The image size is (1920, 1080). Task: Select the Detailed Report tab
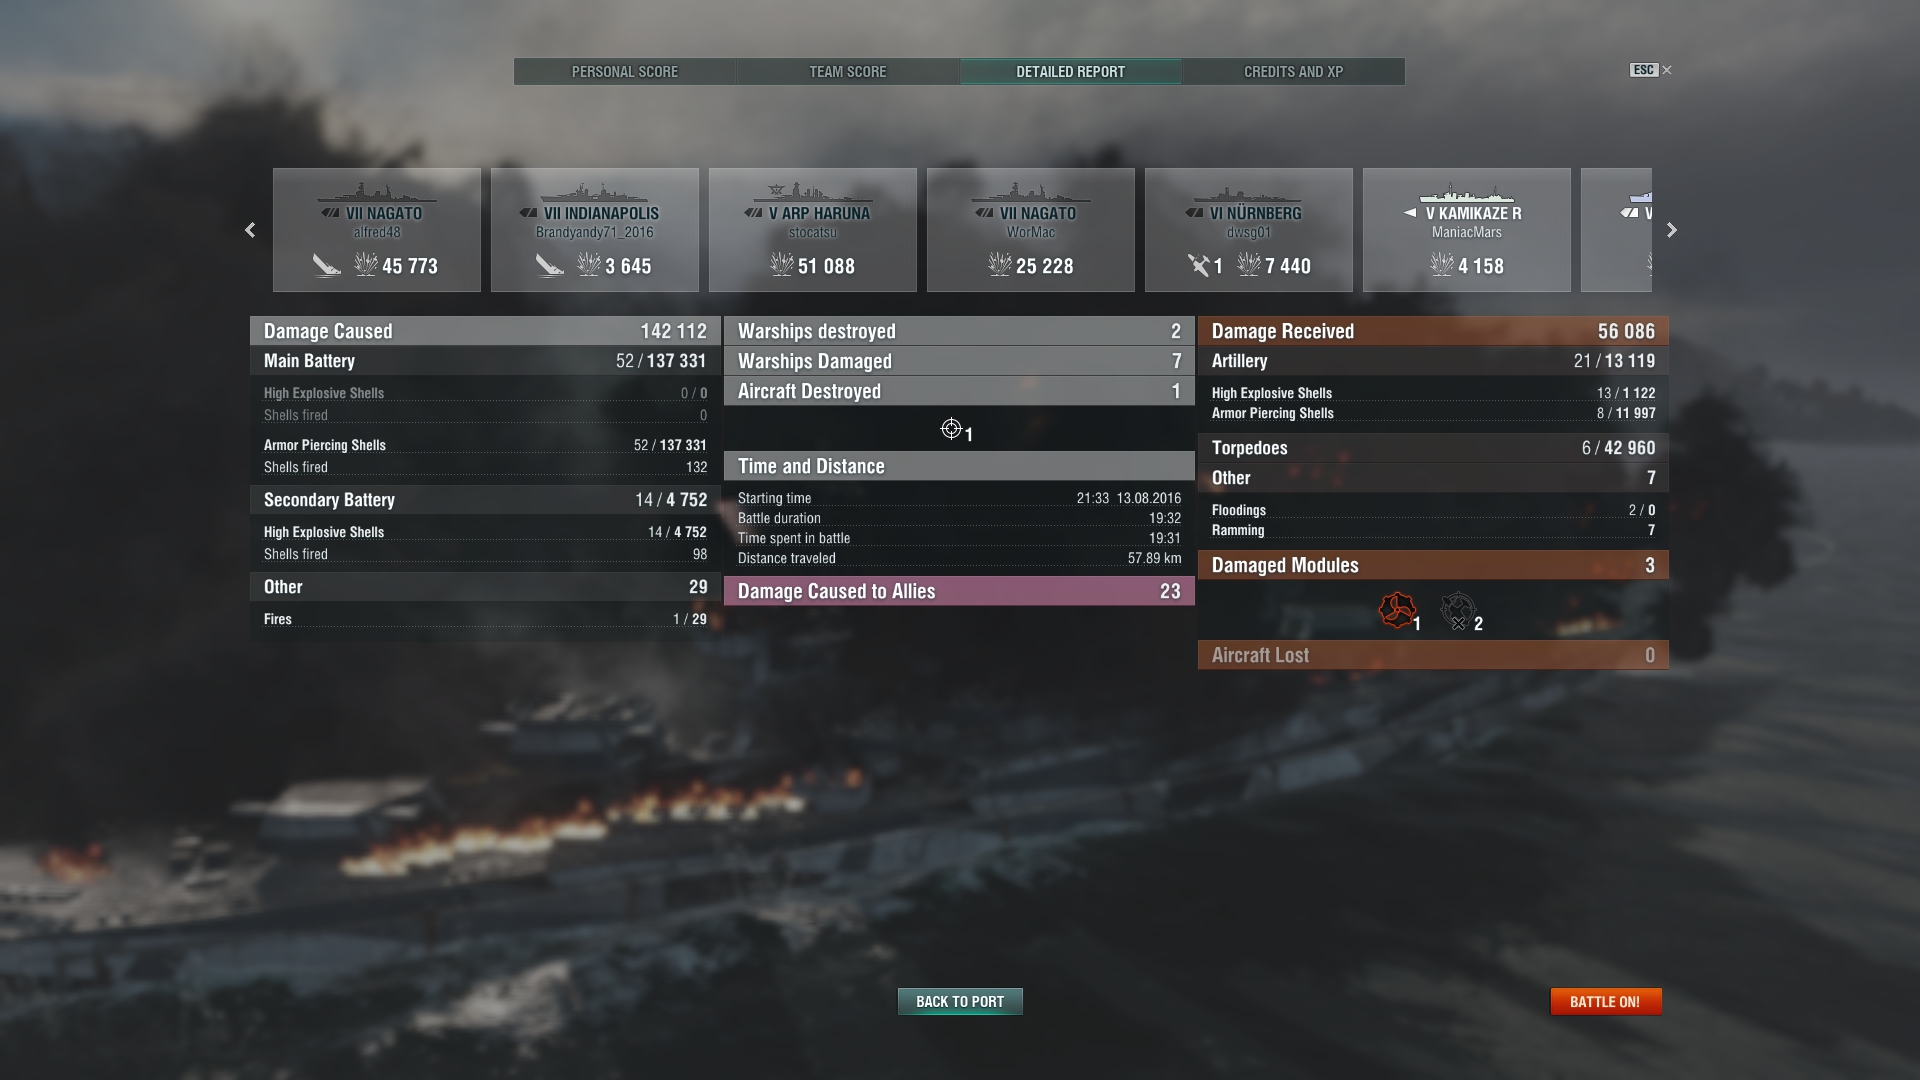[x=1071, y=72]
